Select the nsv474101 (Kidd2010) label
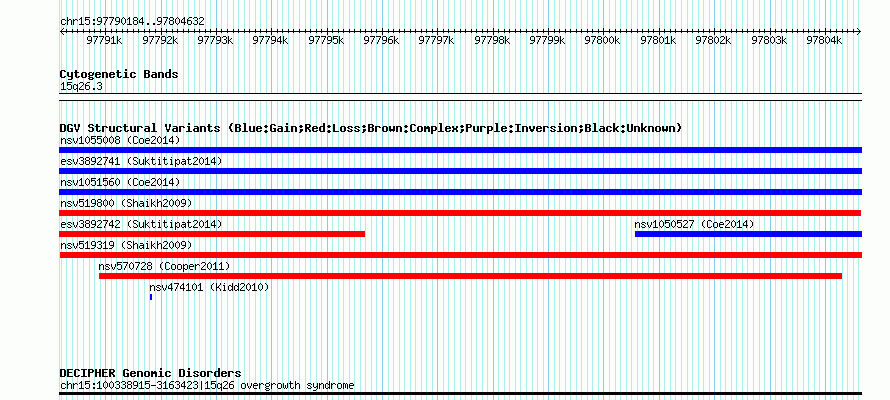The image size is (890, 400). (209, 287)
